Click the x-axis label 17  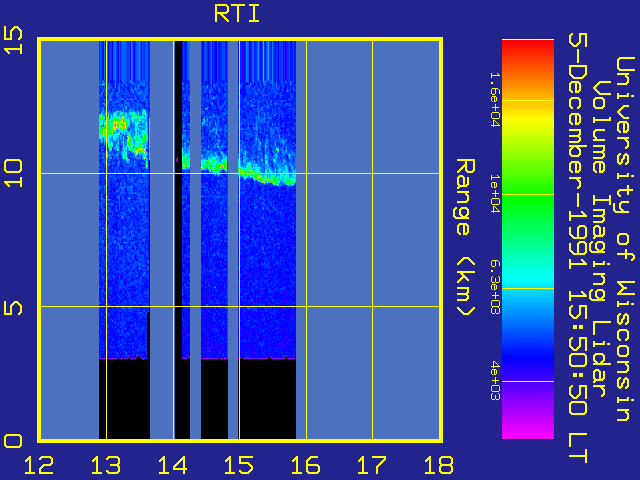coord(372,465)
